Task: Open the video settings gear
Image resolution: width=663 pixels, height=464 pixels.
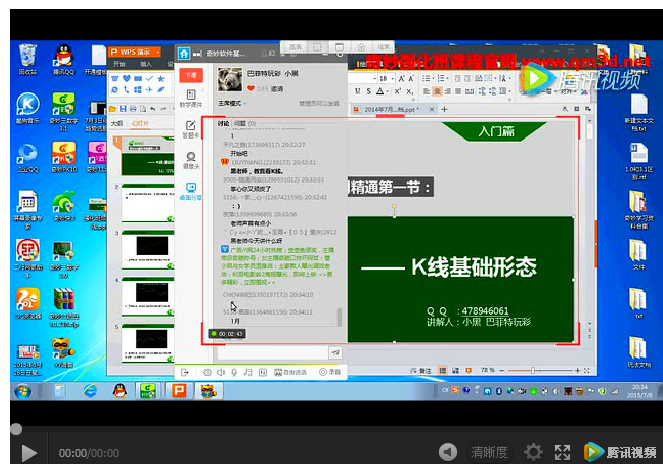Action: point(533,452)
